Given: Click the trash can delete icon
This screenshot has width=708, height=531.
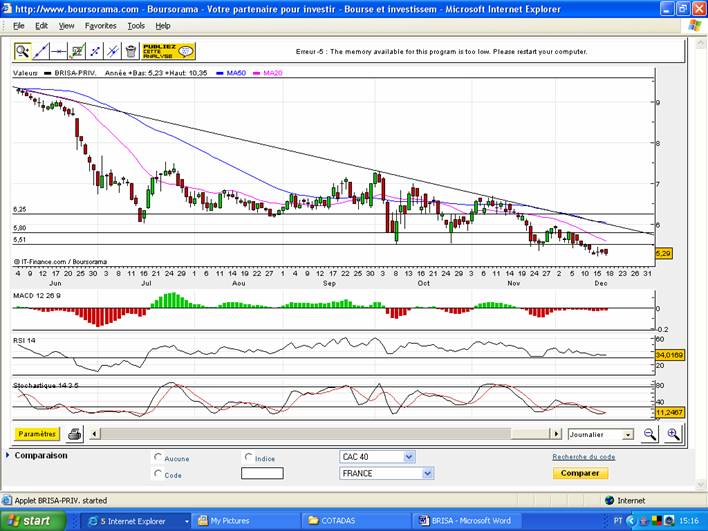Looking at the screenshot, I should (x=131, y=51).
